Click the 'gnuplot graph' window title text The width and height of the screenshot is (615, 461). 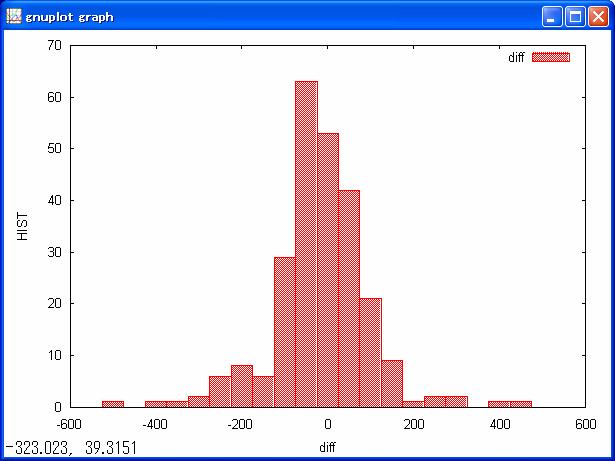pyautogui.click(x=69, y=17)
